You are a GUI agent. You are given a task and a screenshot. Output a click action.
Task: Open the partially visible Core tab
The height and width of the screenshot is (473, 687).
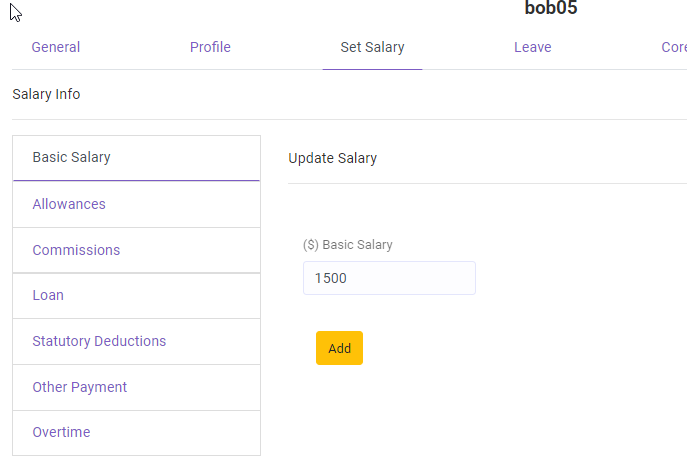pyautogui.click(x=673, y=47)
